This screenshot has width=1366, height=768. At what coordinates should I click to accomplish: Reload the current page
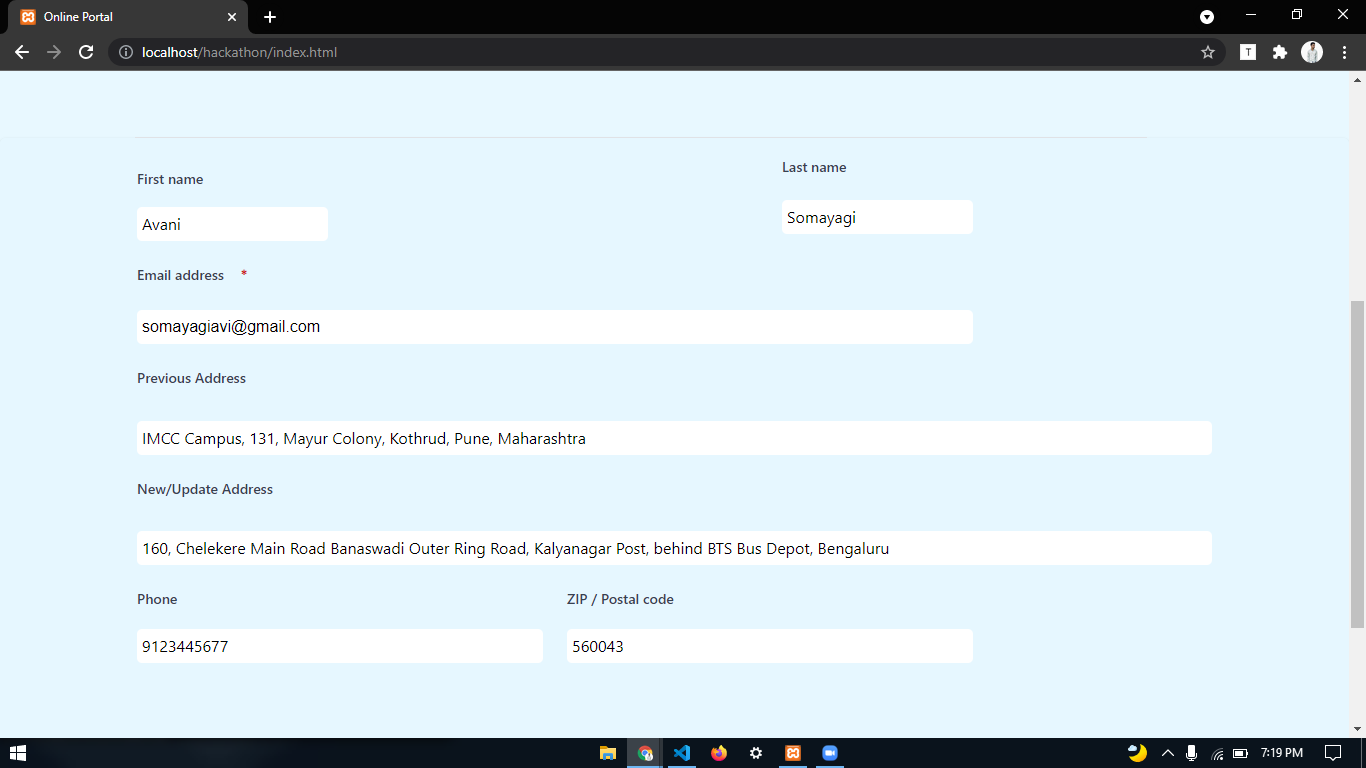pyautogui.click(x=85, y=52)
